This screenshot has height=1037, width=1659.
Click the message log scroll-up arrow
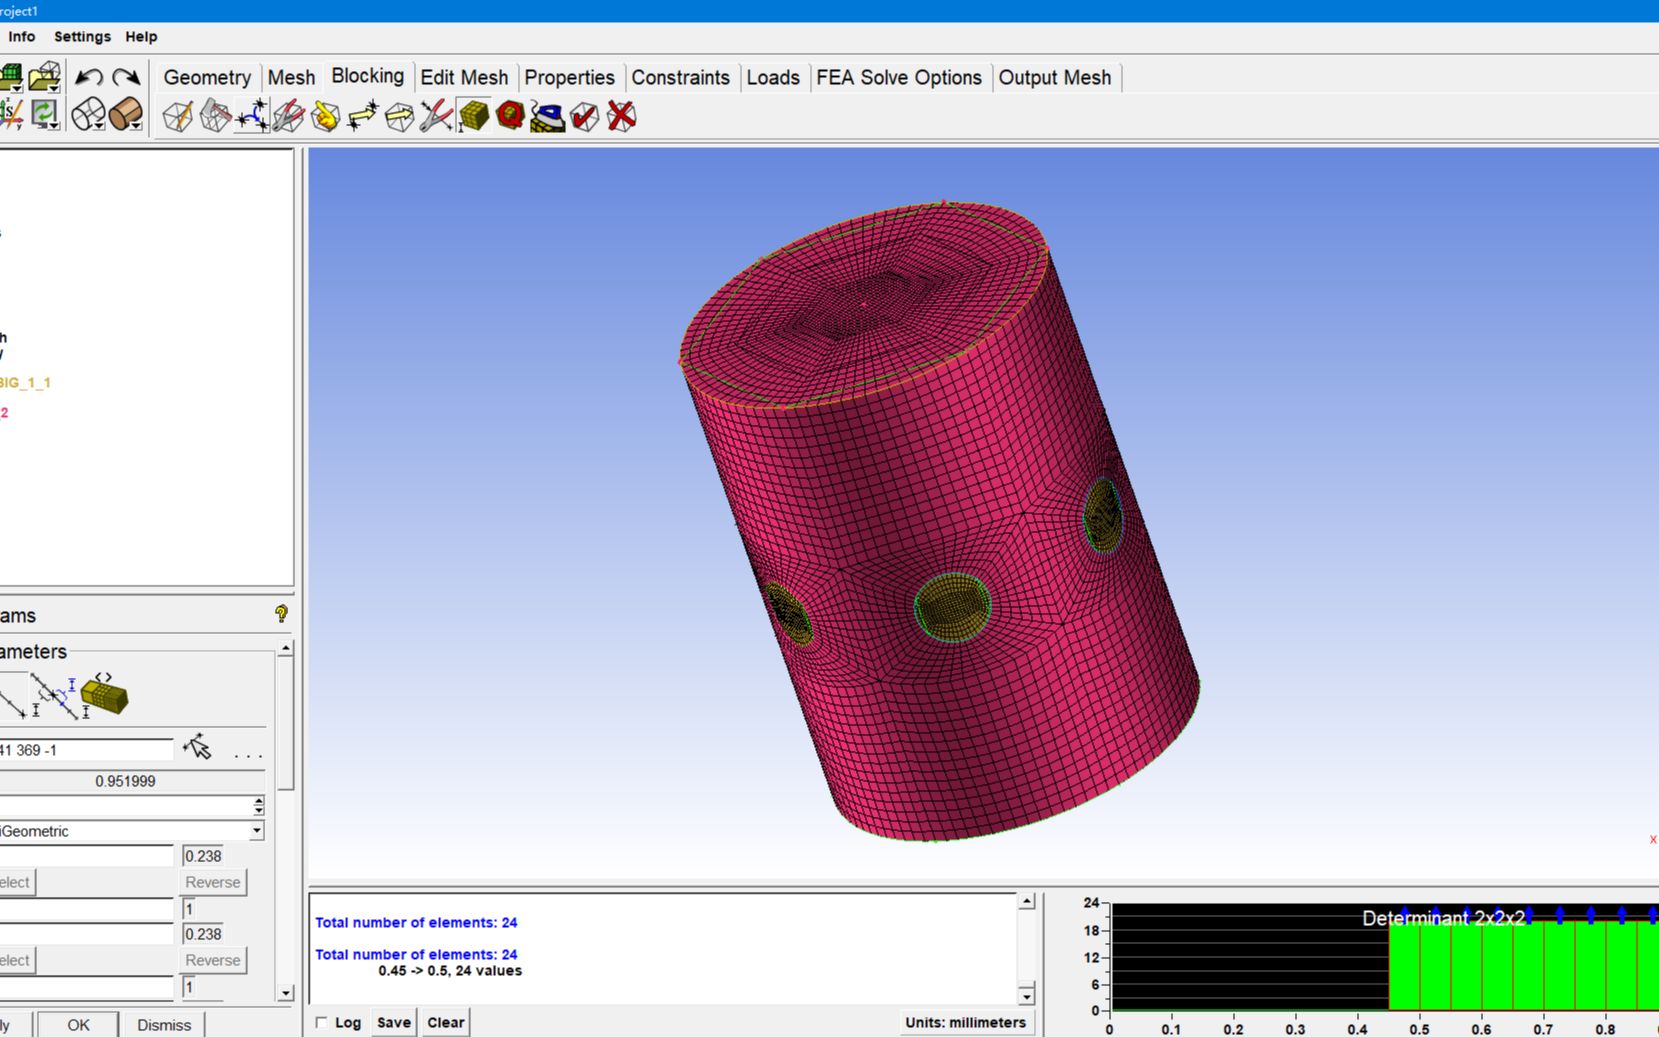click(1027, 902)
